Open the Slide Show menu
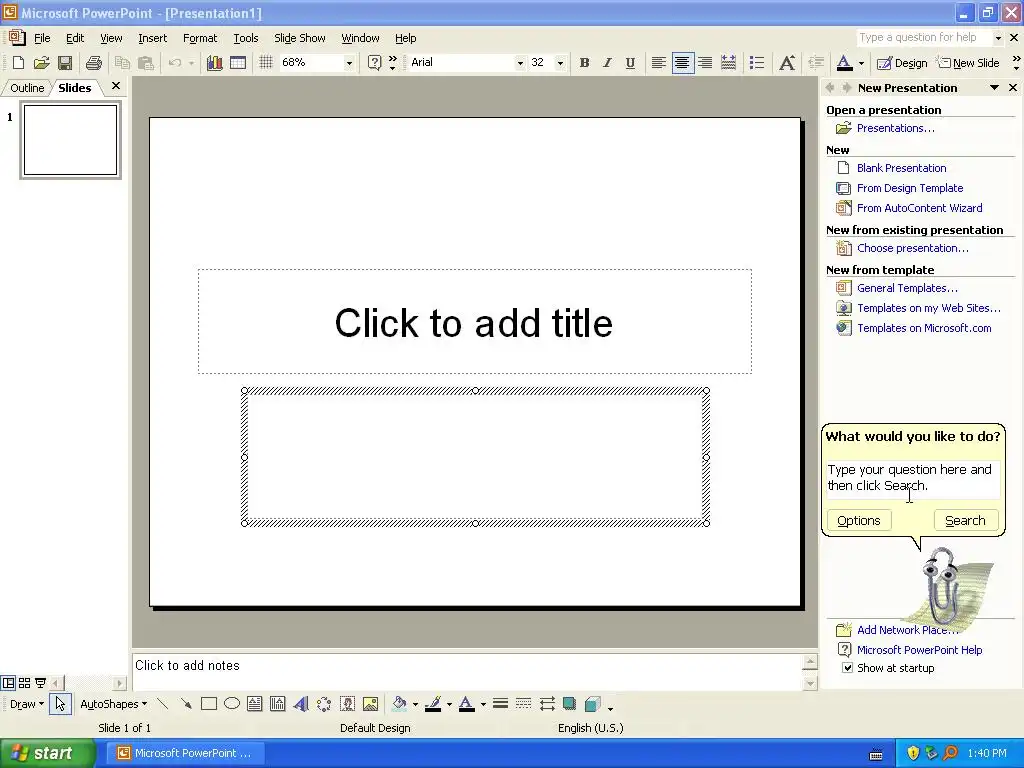 (300, 38)
